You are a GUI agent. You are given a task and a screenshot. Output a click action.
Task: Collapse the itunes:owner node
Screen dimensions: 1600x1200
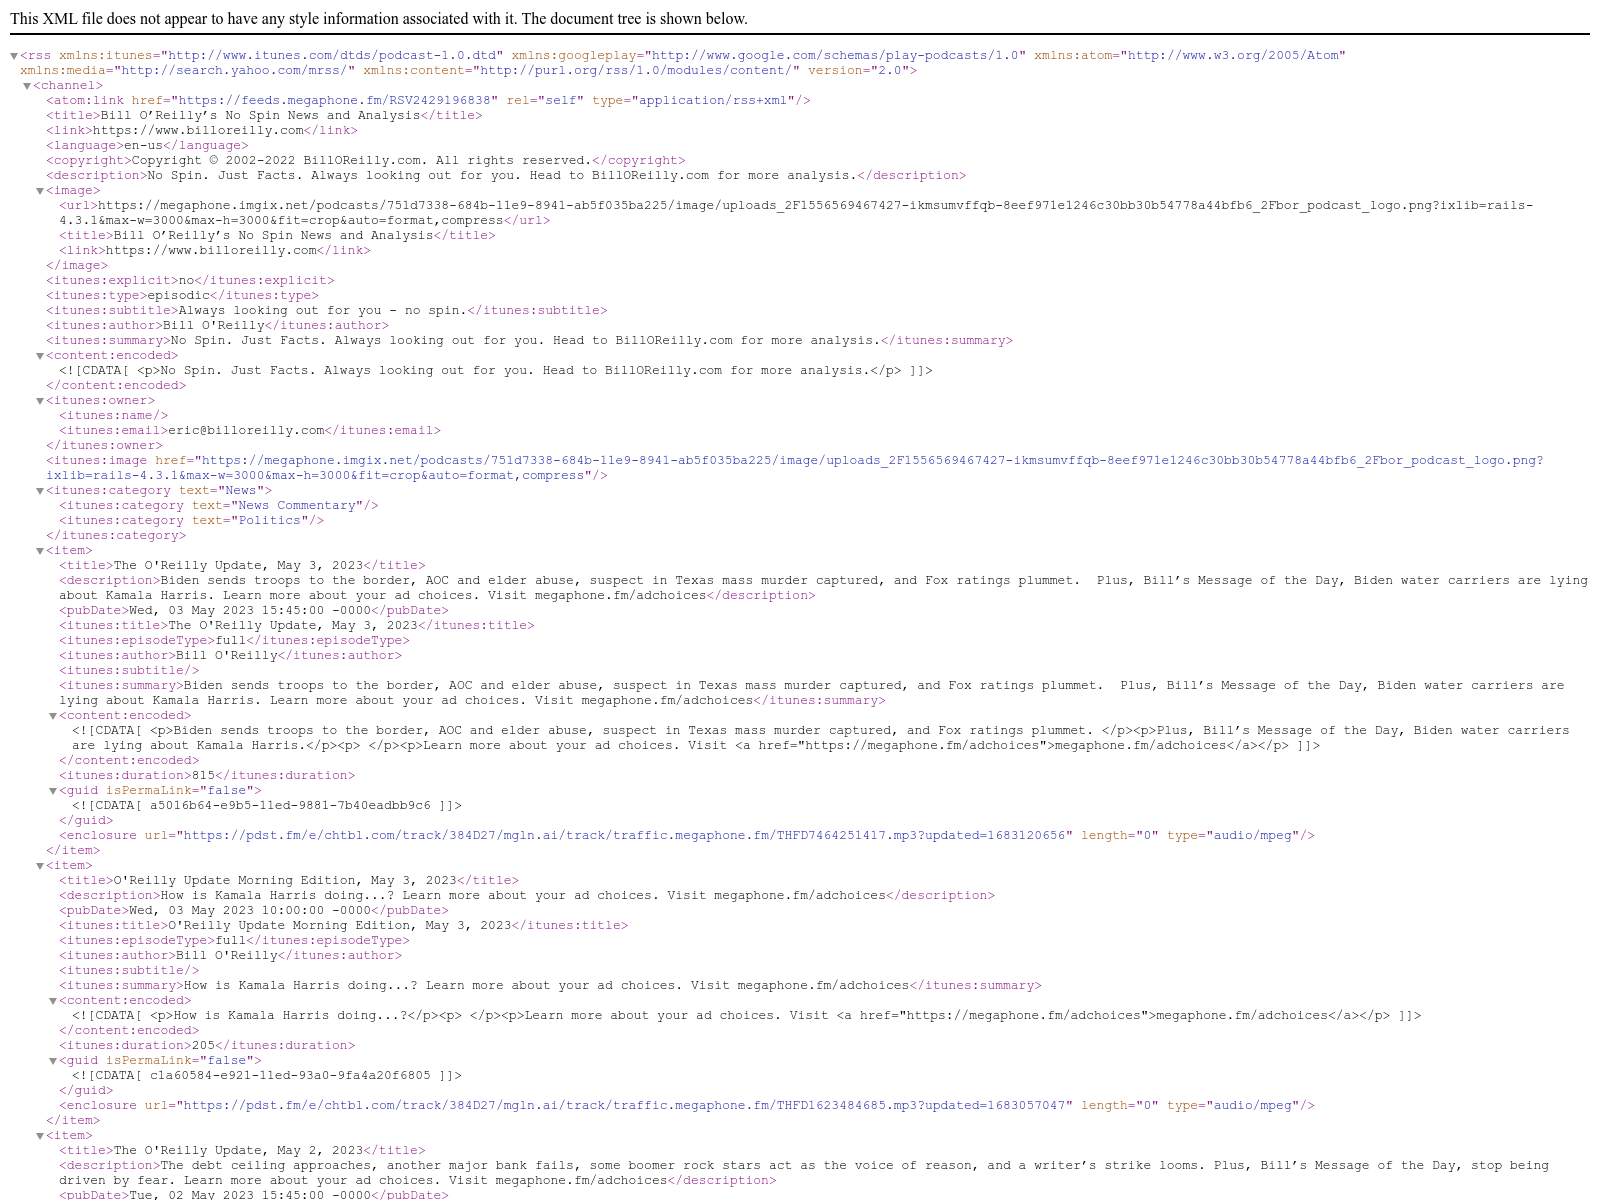(x=40, y=401)
